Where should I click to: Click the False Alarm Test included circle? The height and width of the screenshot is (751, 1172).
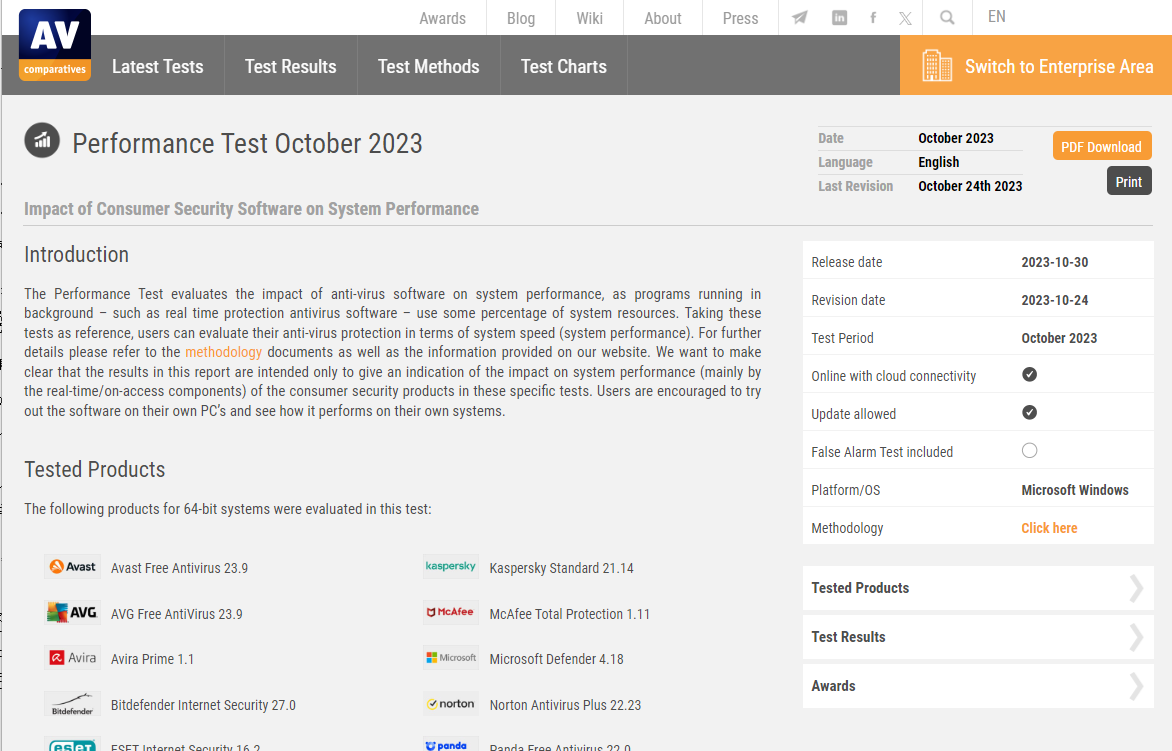1029,451
